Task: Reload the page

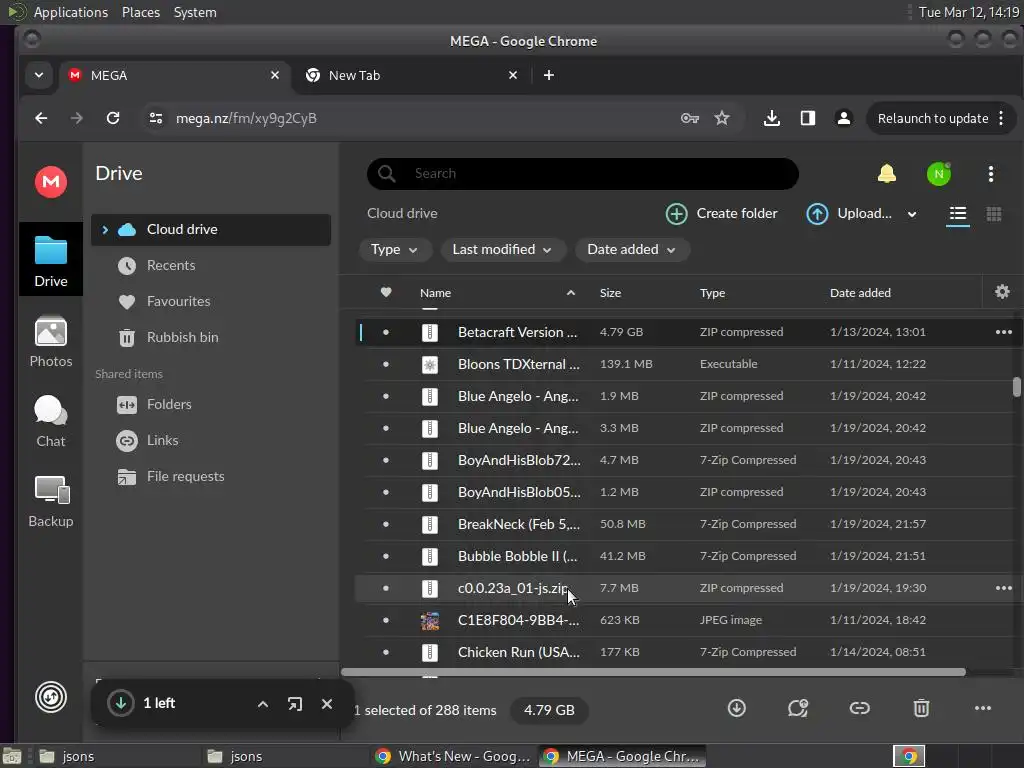Action: coord(113,118)
